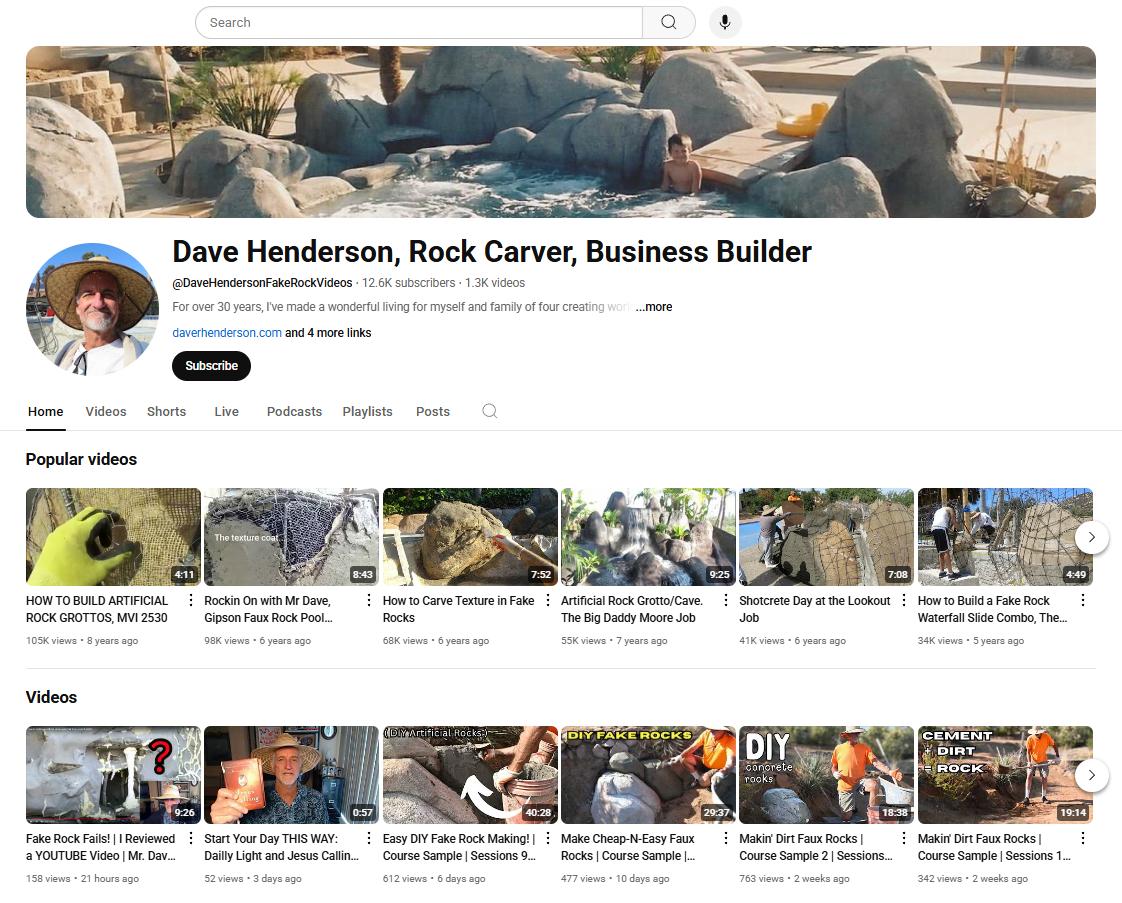Click Dave Henderson's channel profile picture

point(92,309)
